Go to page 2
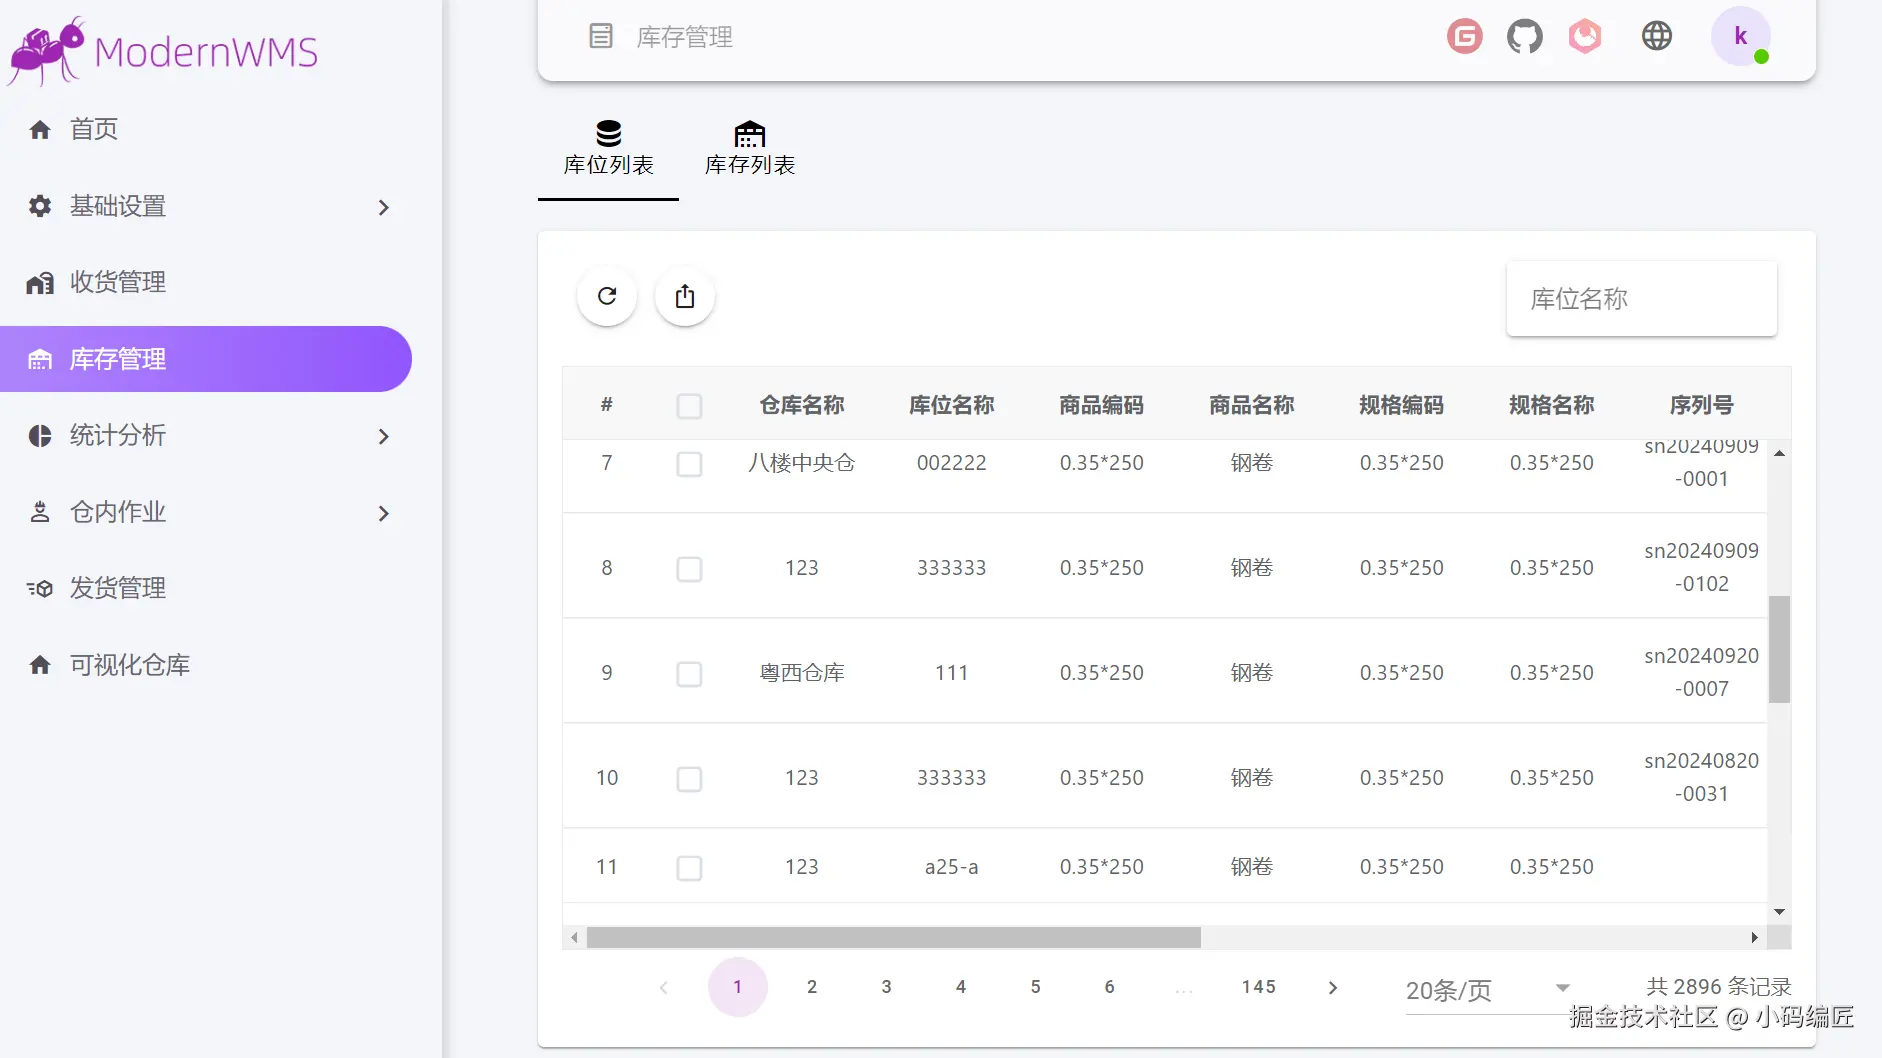The height and width of the screenshot is (1058, 1882). [812, 987]
